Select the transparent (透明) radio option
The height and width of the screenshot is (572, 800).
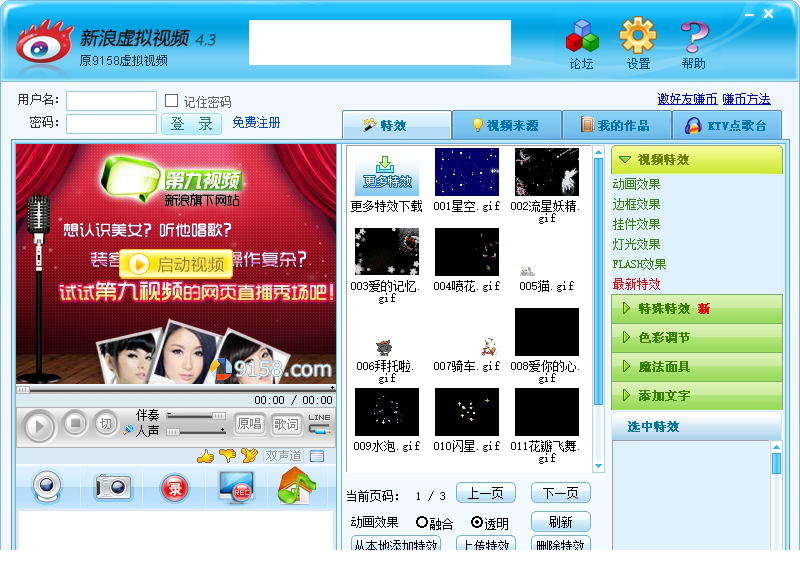(x=477, y=522)
